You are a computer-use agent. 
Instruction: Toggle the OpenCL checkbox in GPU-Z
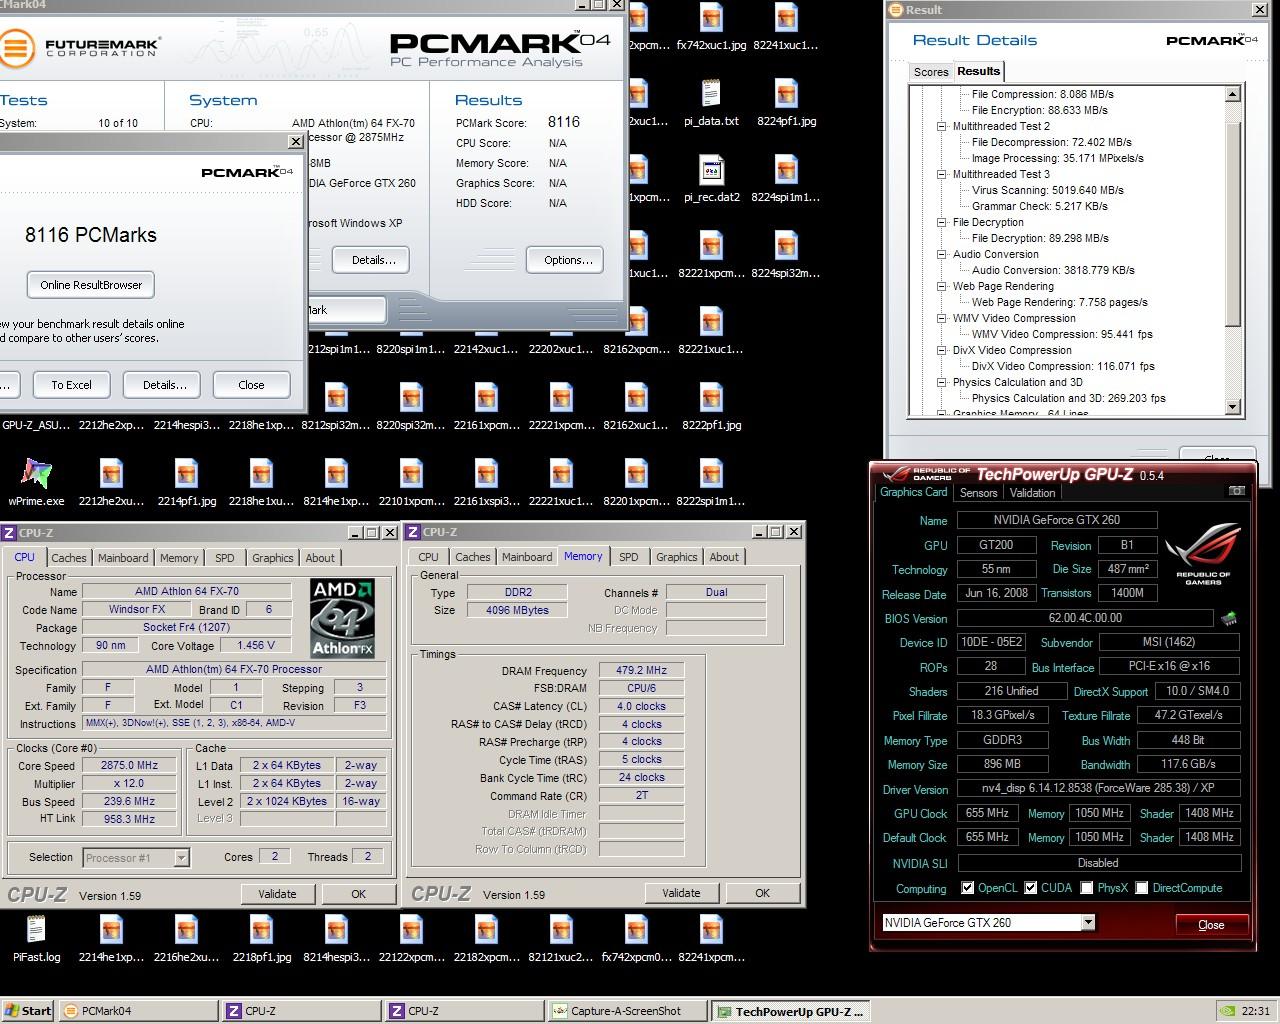pyautogui.click(x=967, y=888)
